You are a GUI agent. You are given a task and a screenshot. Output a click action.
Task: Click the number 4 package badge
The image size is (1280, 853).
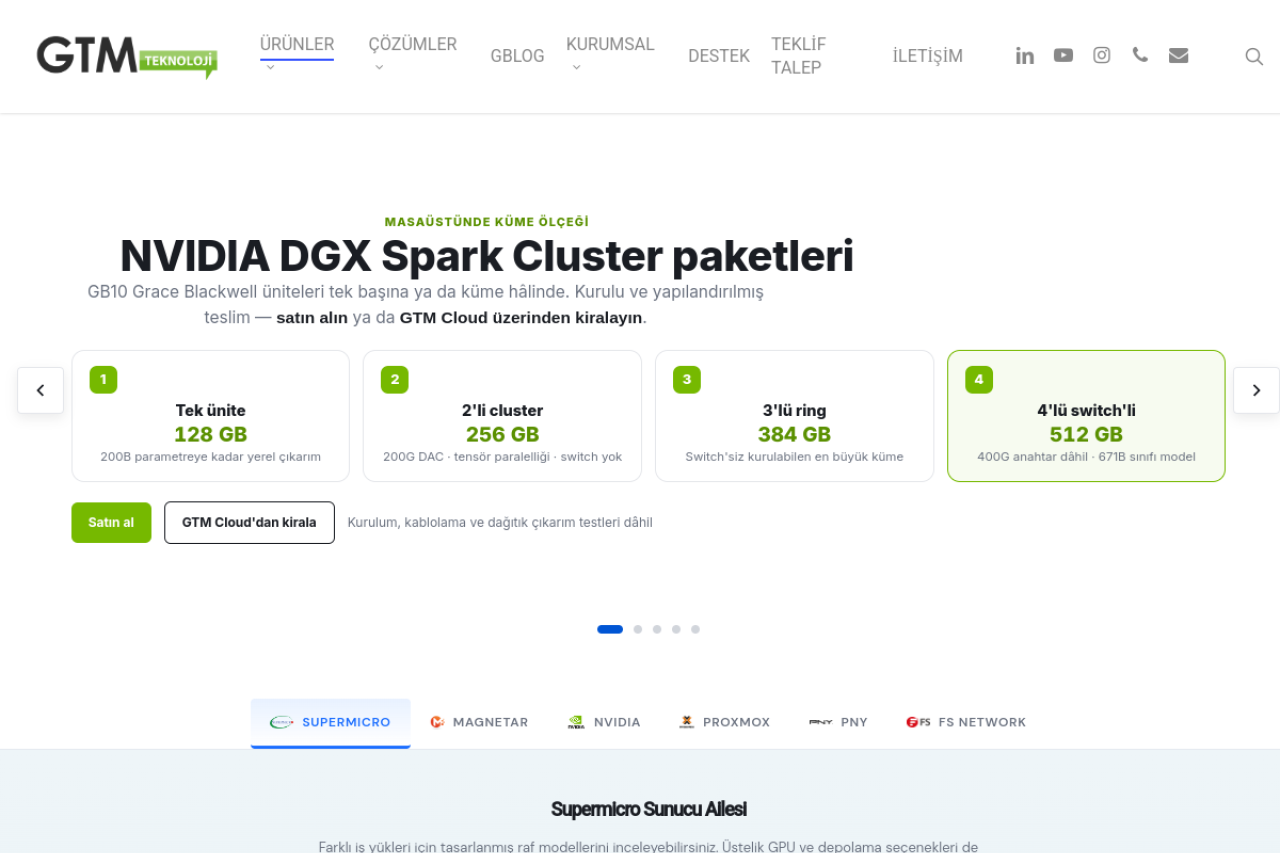[x=979, y=380]
